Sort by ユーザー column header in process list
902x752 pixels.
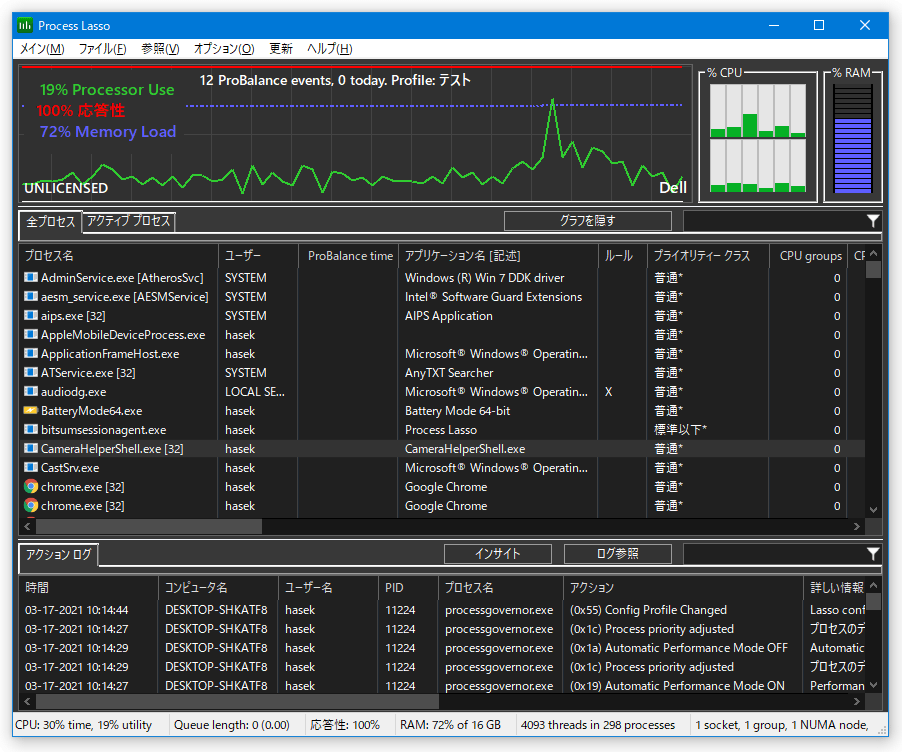tap(258, 255)
